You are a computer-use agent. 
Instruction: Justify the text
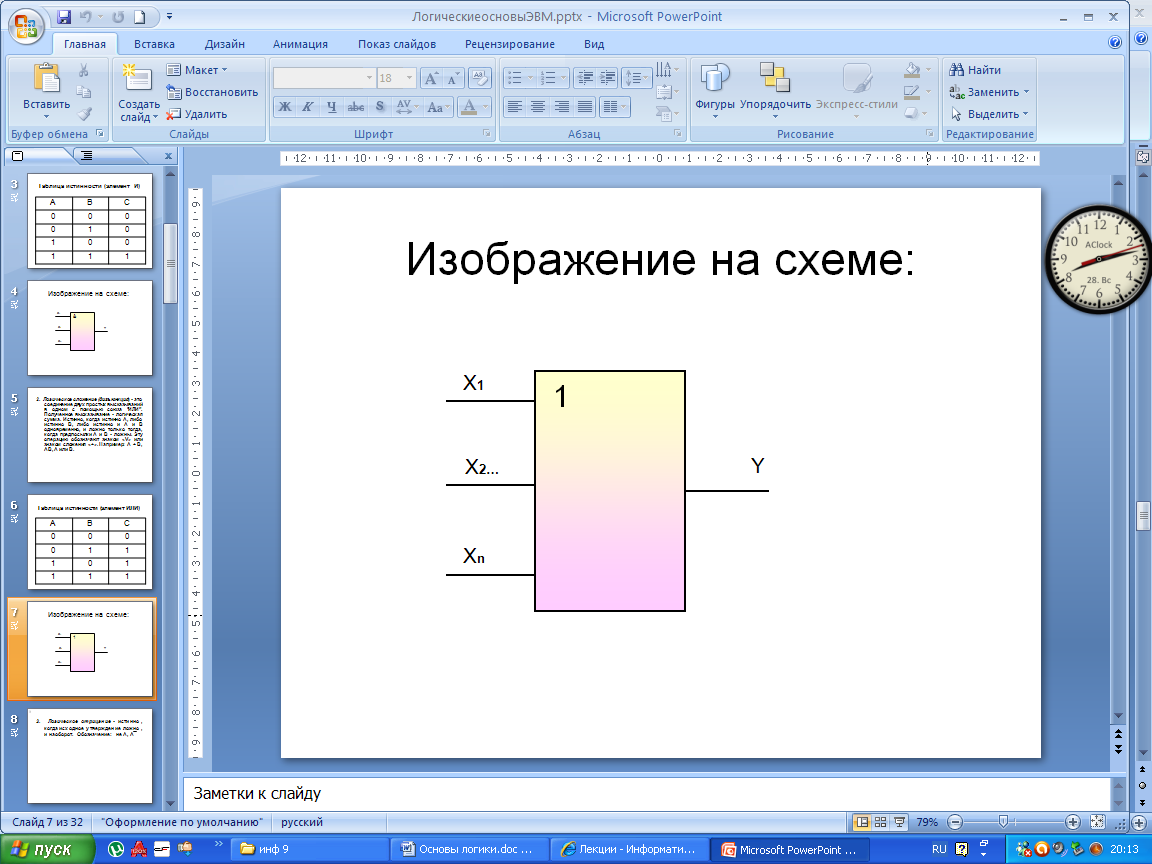[x=585, y=107]
